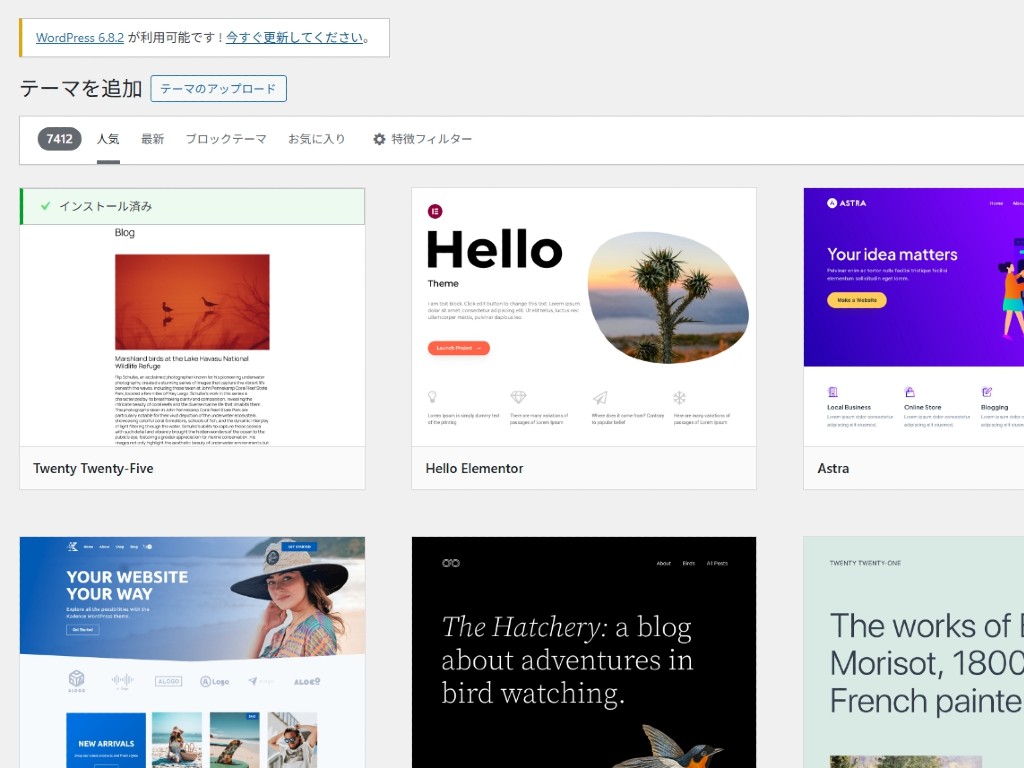1024x768 pixels.
Task: Open the WordPress 6.8.2 link
Action: tap(80, 38)
